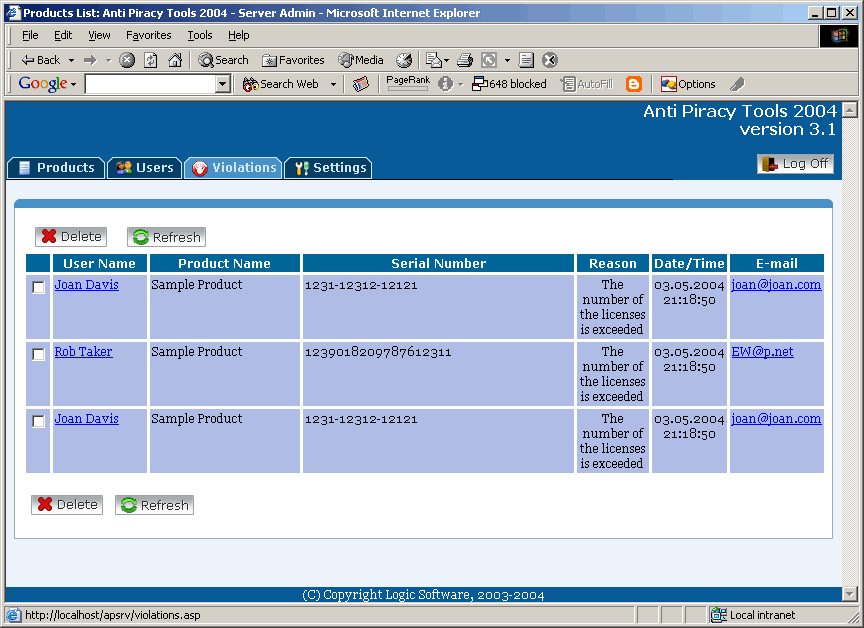Viewport: 864px width, 628px height.
Task: Click the Blogger orange icon
Action: (634, 84)
